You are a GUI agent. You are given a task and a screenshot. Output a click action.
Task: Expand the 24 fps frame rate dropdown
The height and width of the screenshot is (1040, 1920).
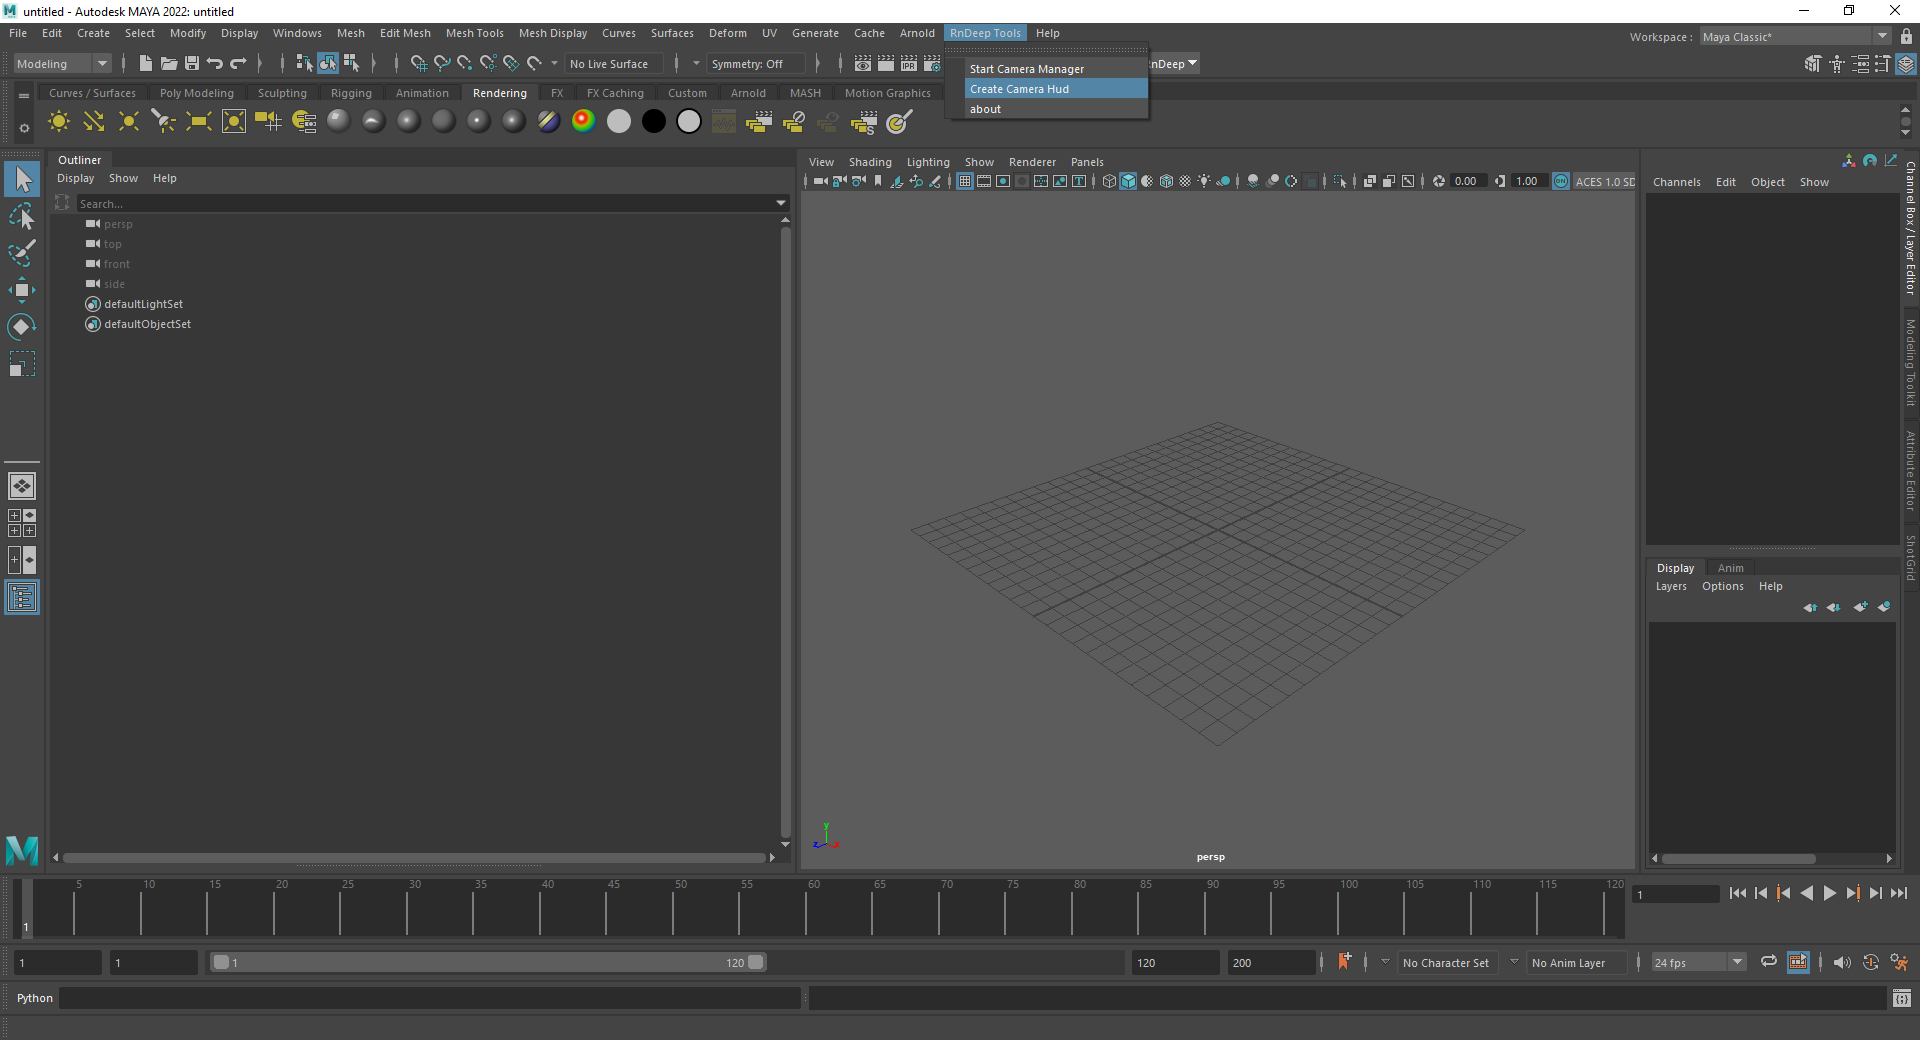point(1737,962)
